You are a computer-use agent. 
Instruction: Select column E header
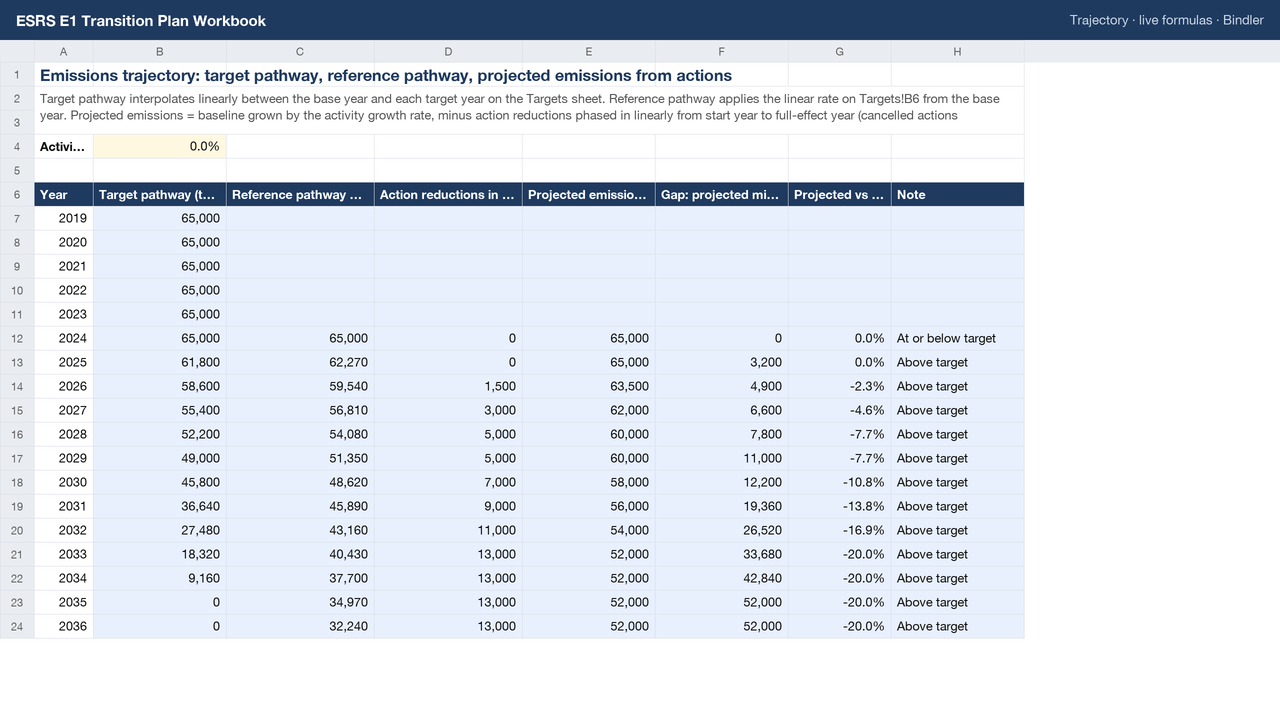(589, 51)
